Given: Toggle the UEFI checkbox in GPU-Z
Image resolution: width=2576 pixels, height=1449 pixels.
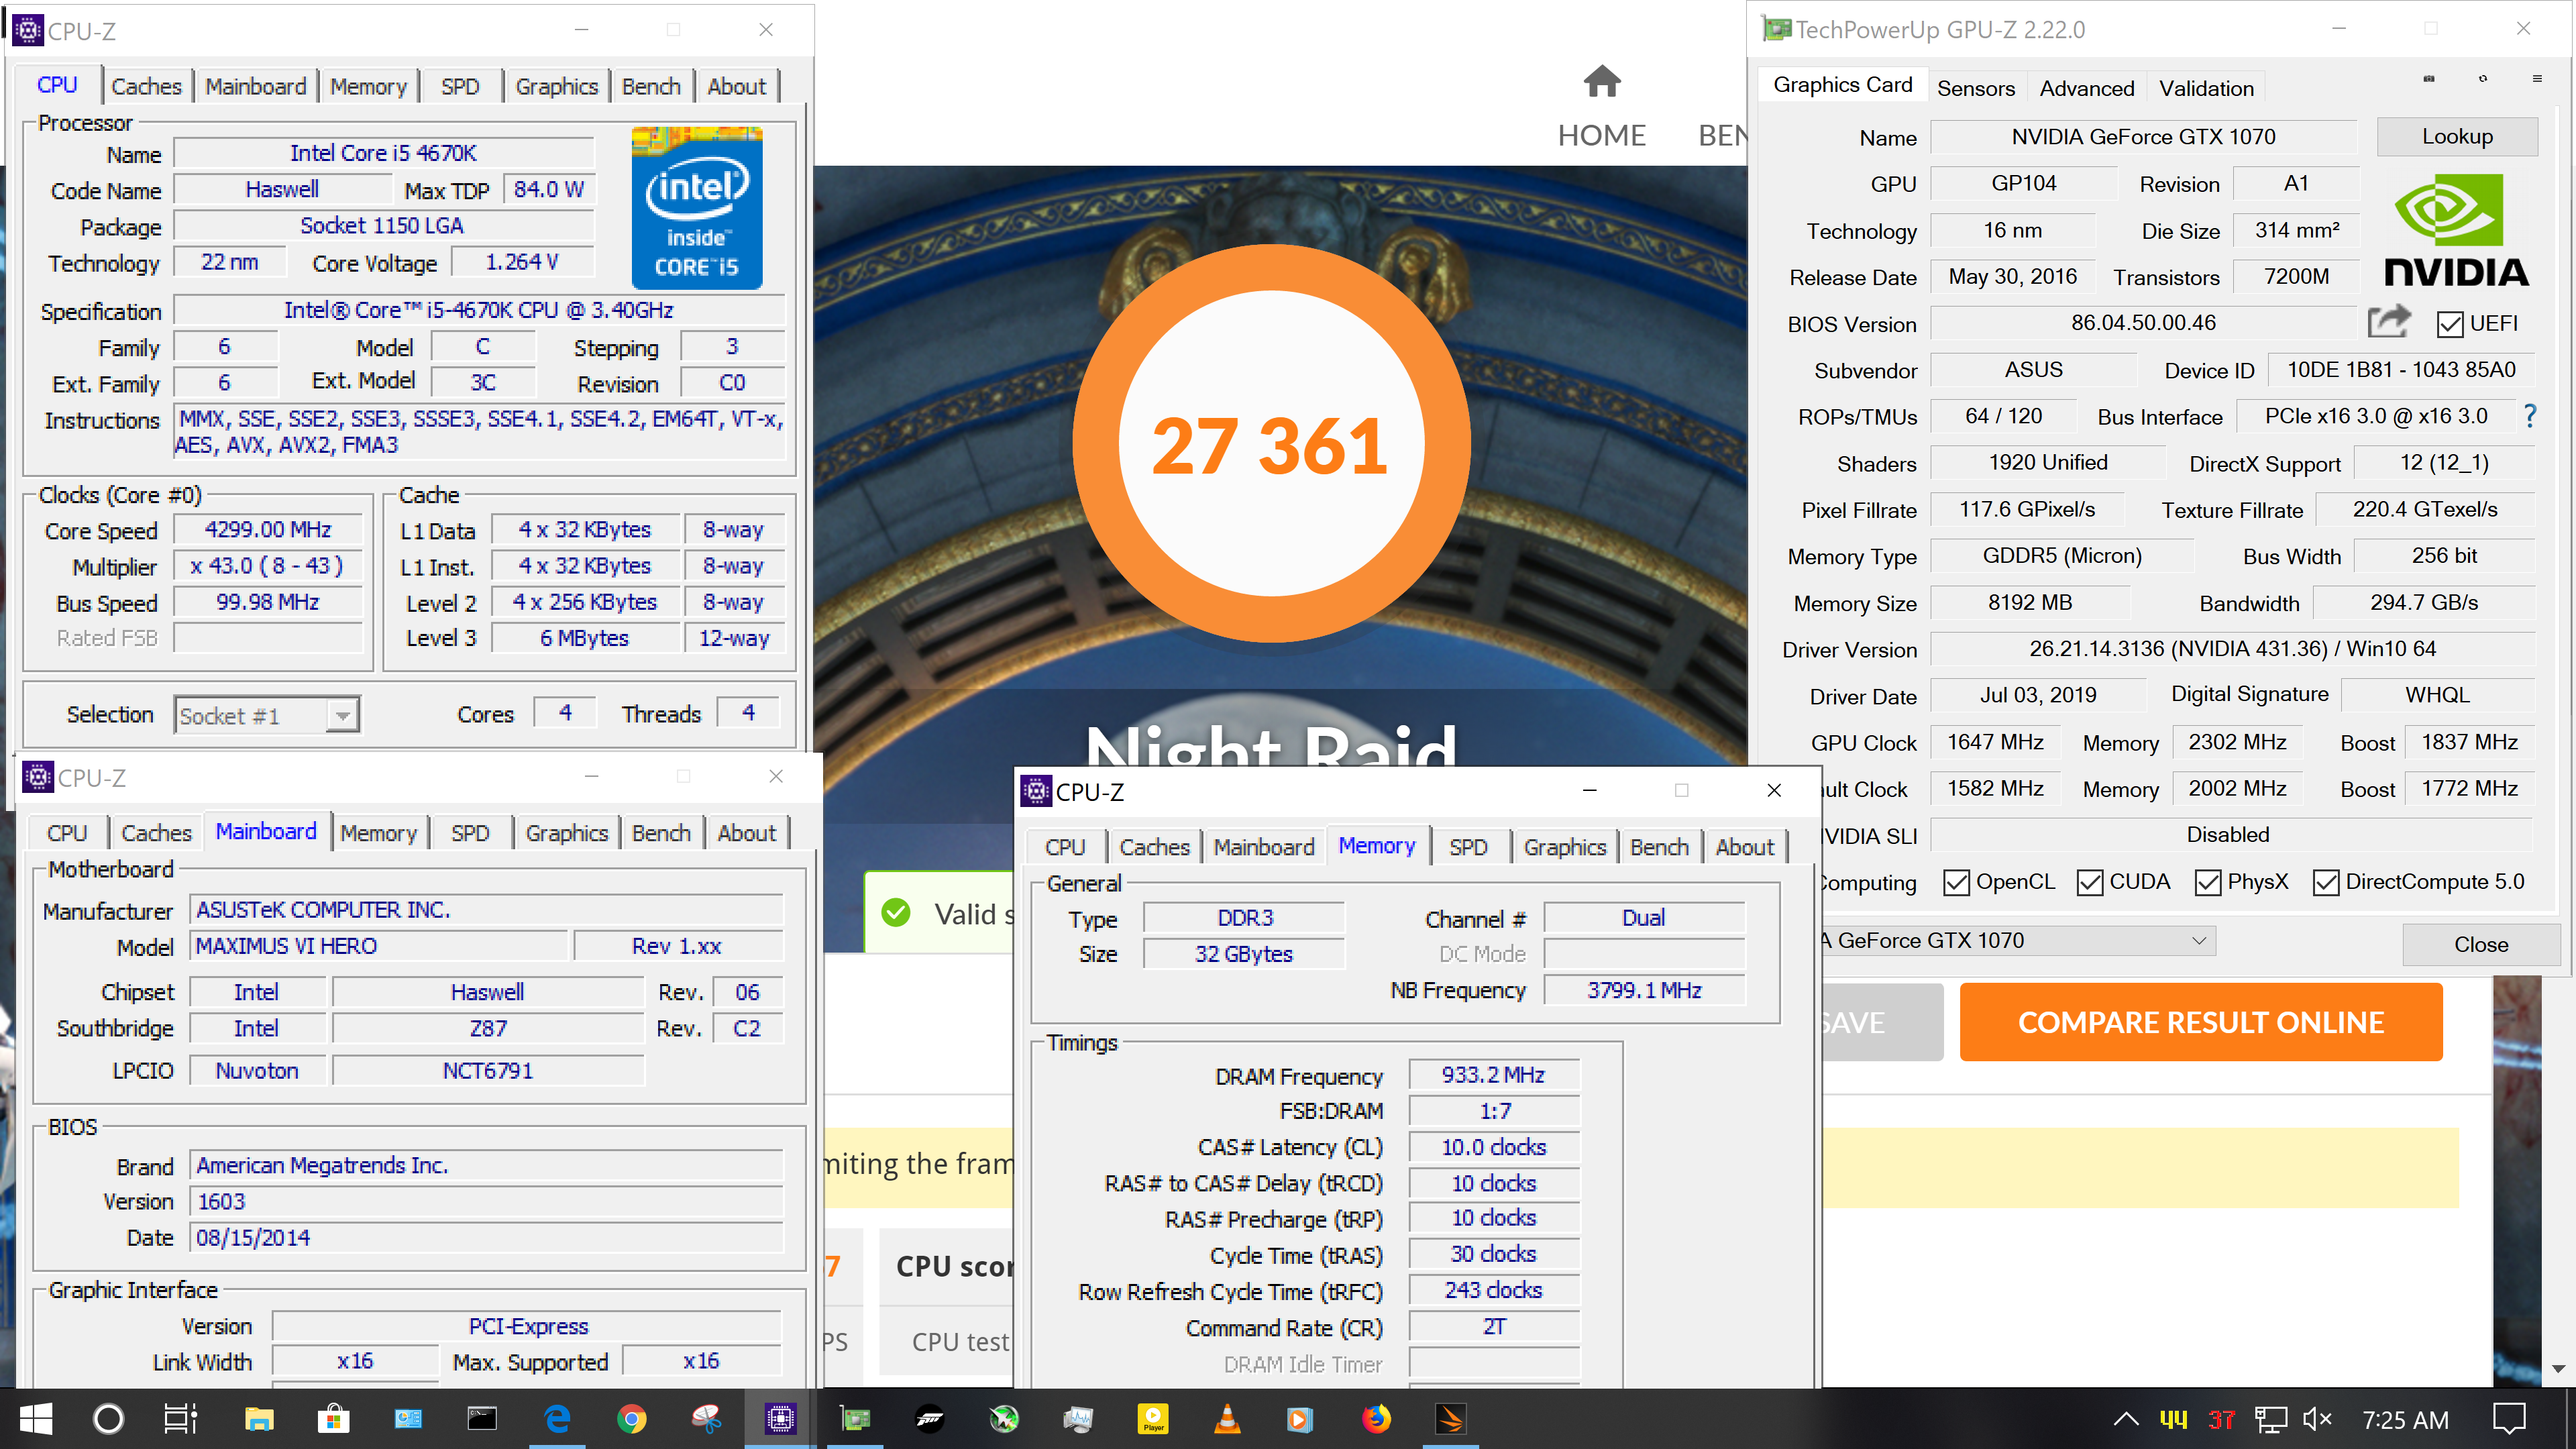Looking at the screenshot, I should pyautogui.click(x=2450, y=324).
